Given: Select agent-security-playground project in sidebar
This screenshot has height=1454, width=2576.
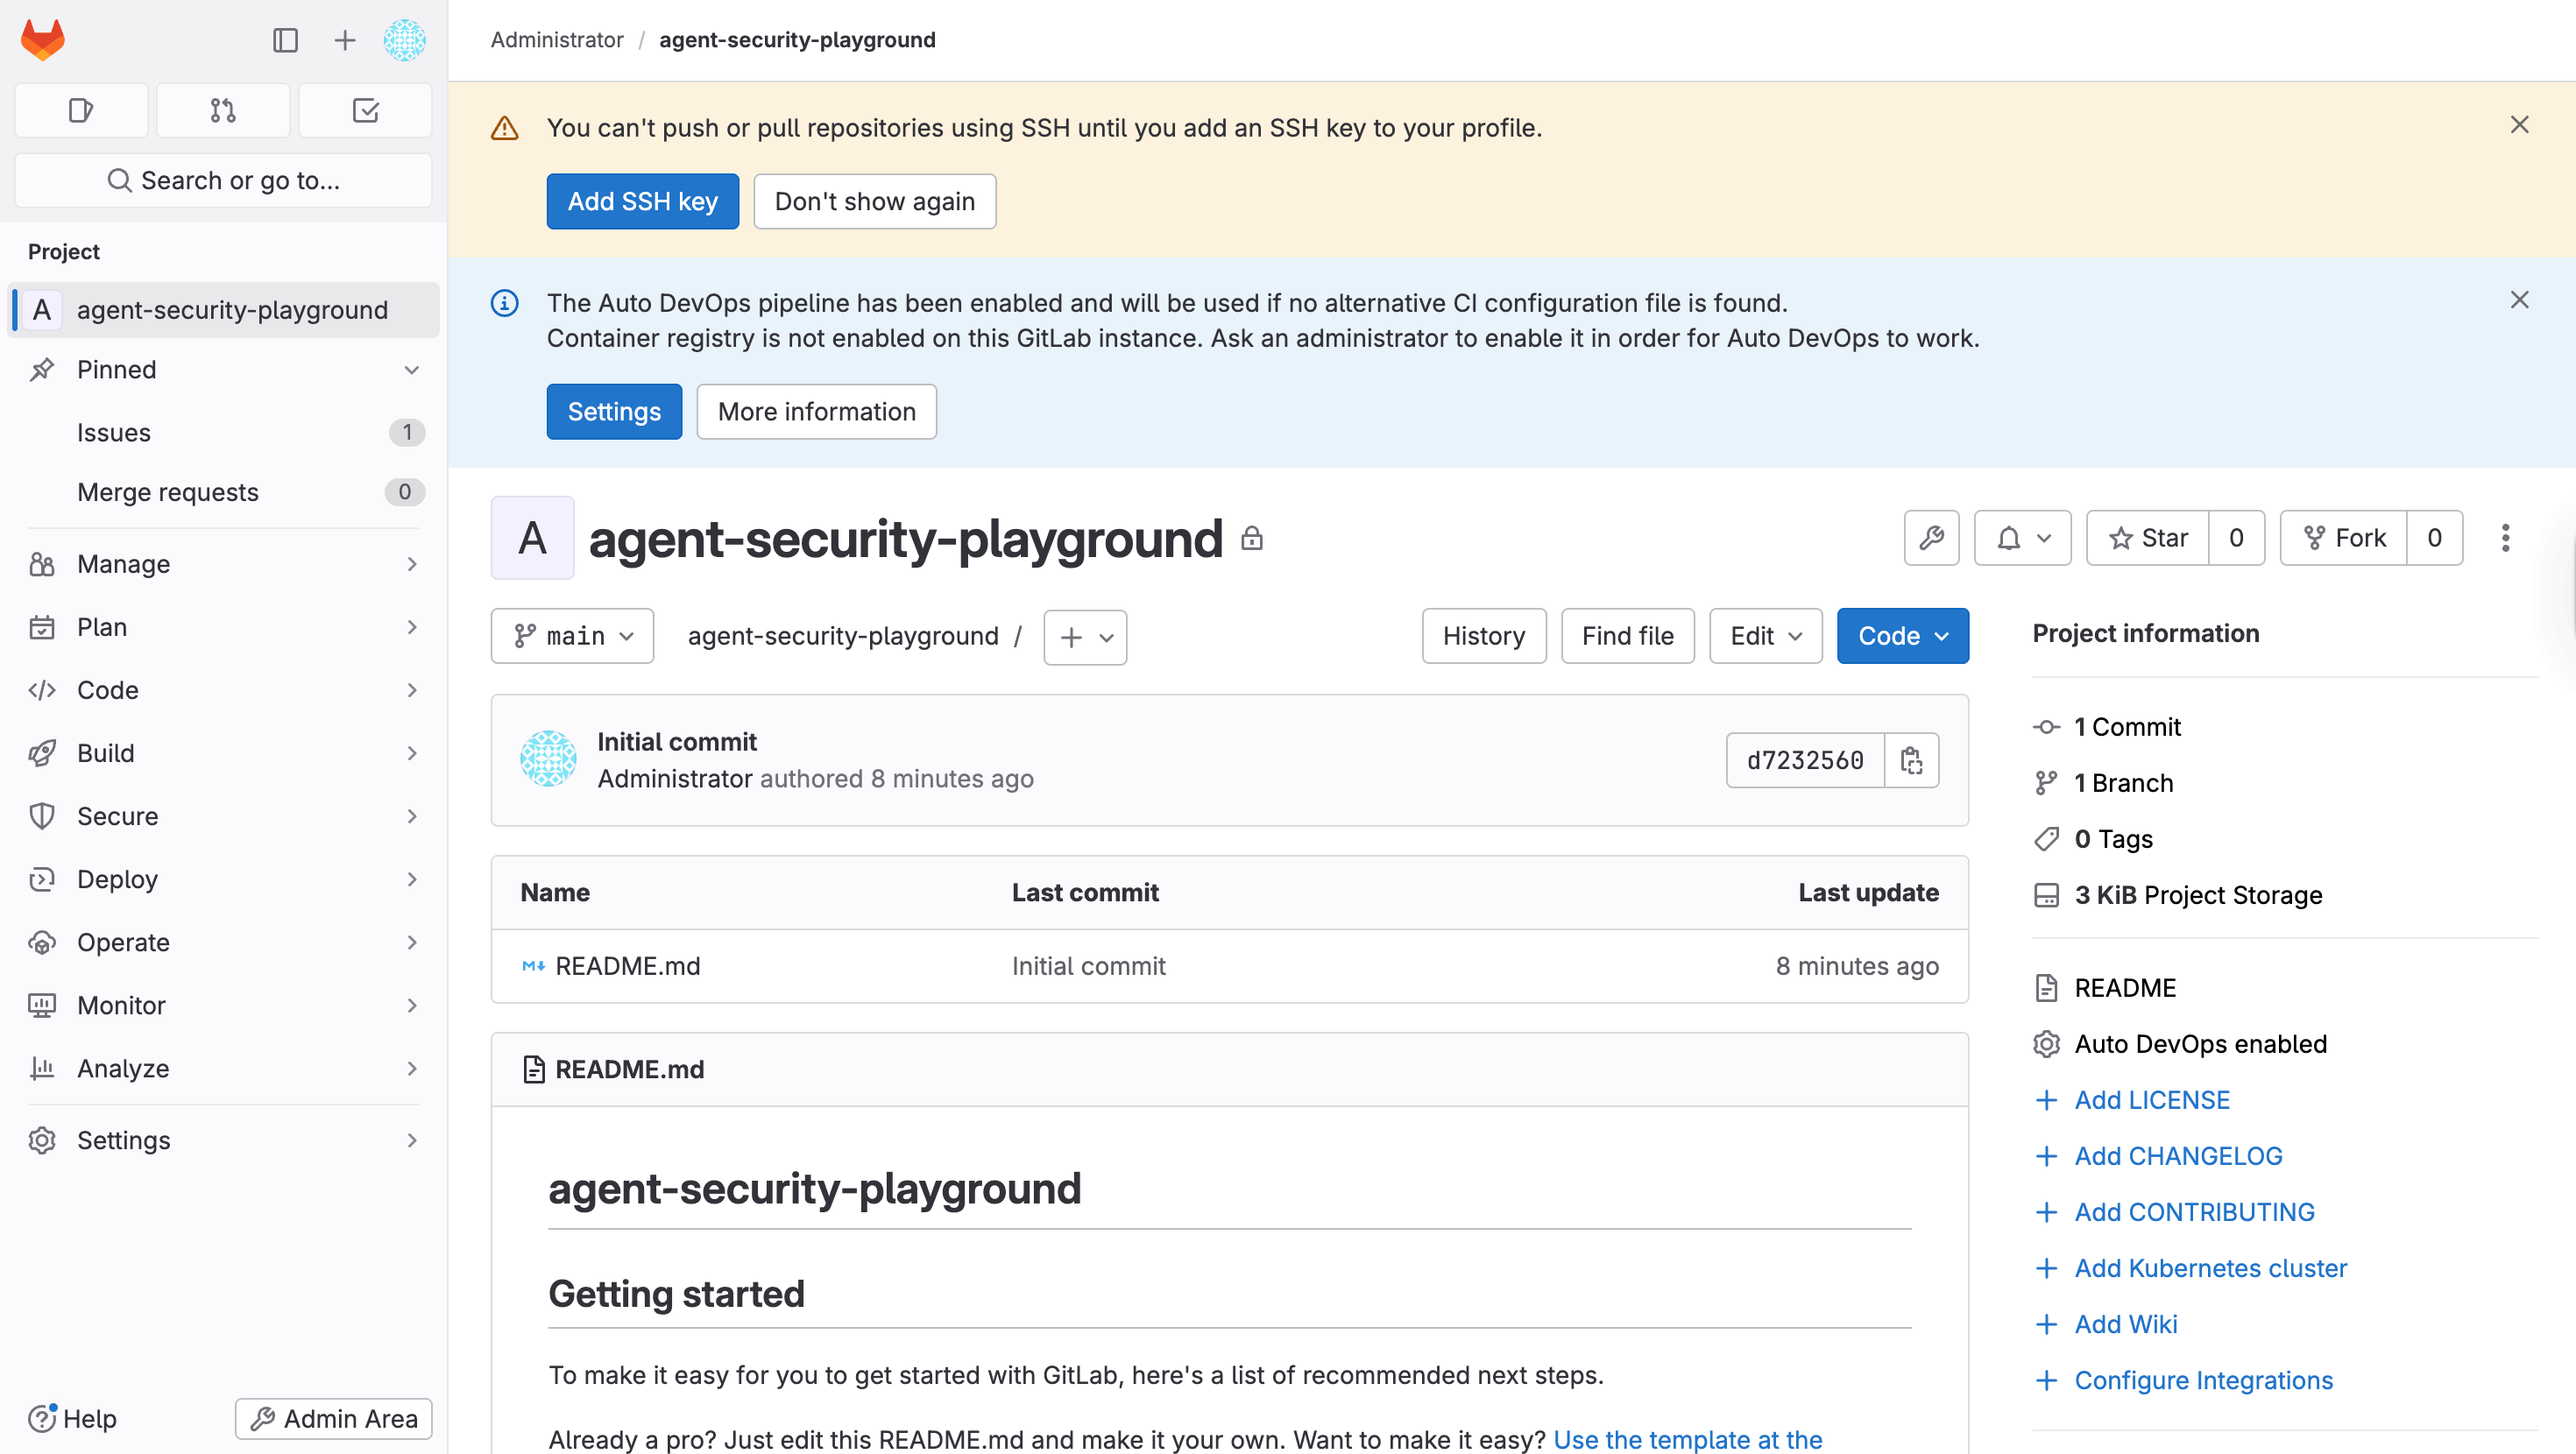Looking at the screenshot, I should pyautogui.click(x=223, y=310).
